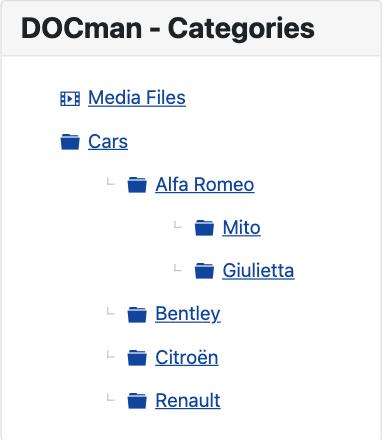This screenshot has width=382, height=440.
Task: Click the folder icon next to Citroën
Action: 137,358
